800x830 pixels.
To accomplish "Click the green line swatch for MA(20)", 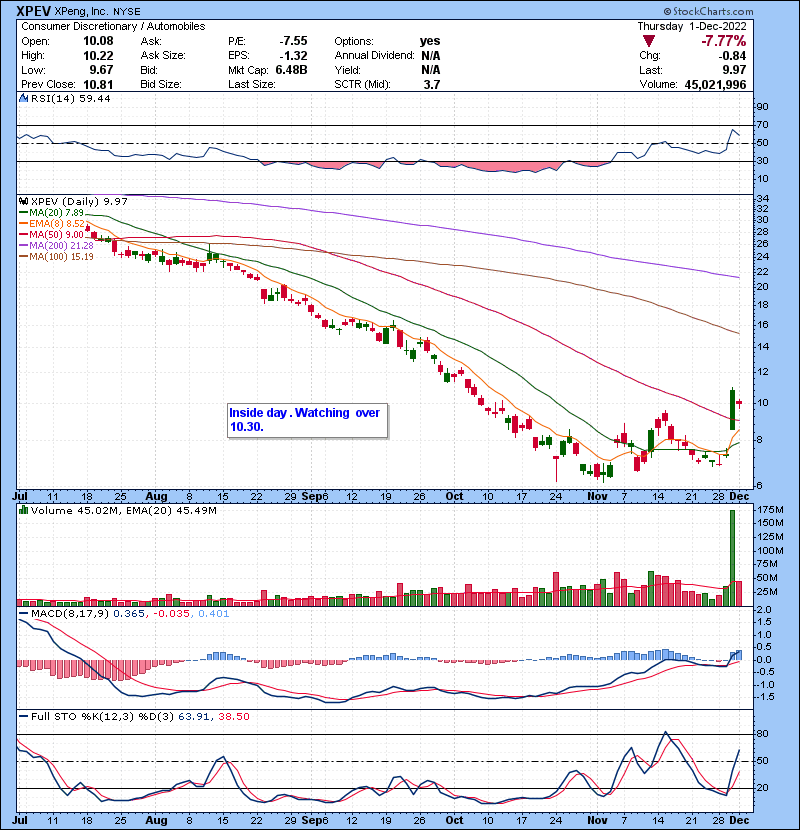I will click(x=23, y=213).
